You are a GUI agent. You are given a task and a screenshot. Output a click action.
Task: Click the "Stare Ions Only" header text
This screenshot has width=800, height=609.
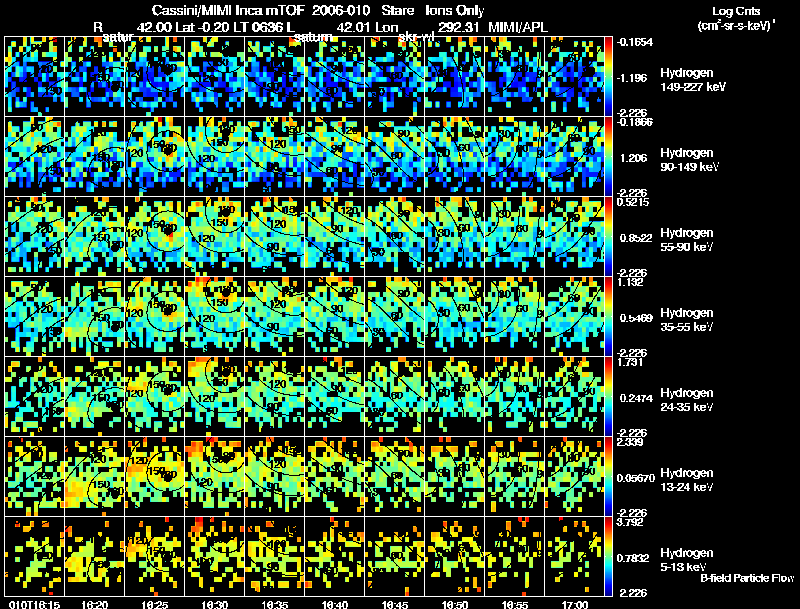tap(433, 11)
